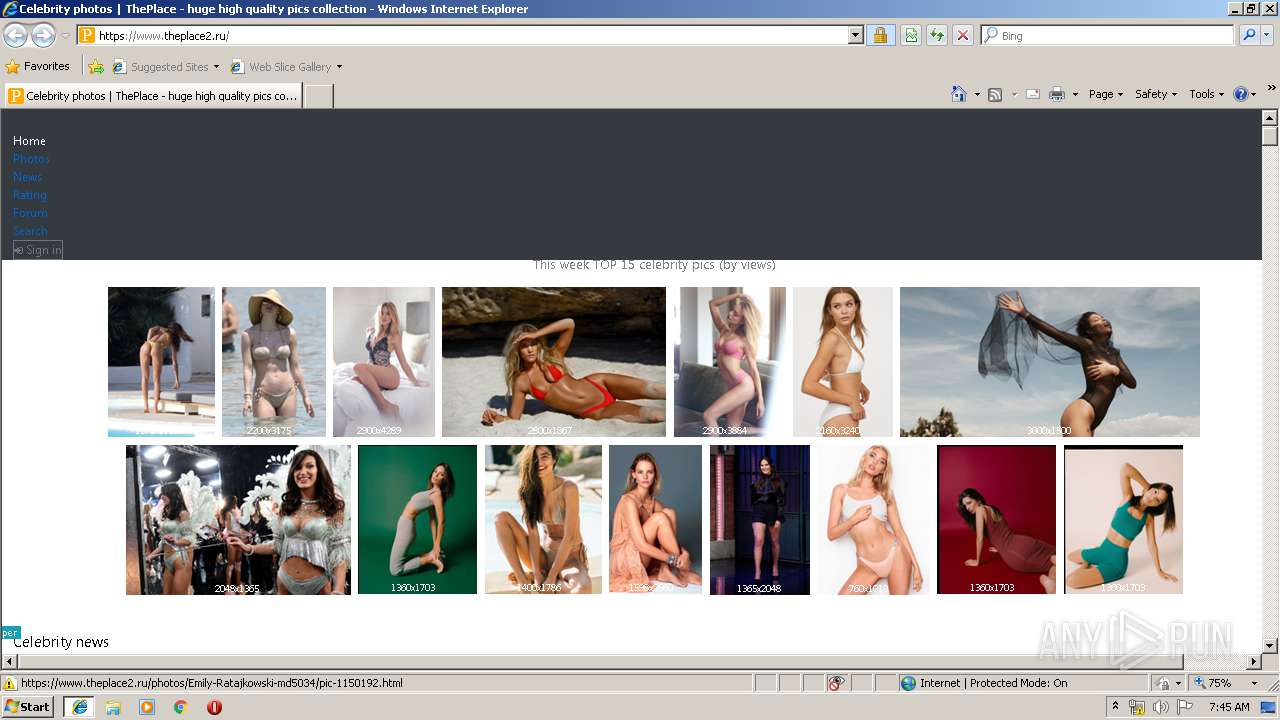Screen dimensions: 1280x720
Task: Open Windows Explorer folder in taskbar
Action: (113, 707)
